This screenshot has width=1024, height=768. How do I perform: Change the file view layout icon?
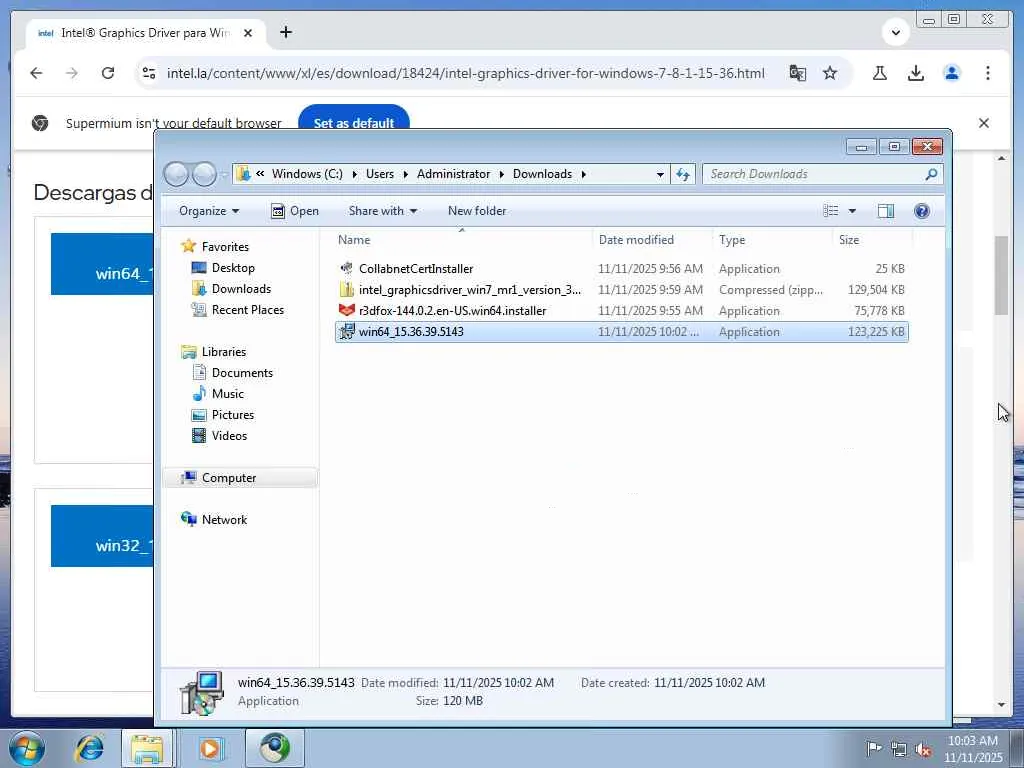tap(831, 211)
